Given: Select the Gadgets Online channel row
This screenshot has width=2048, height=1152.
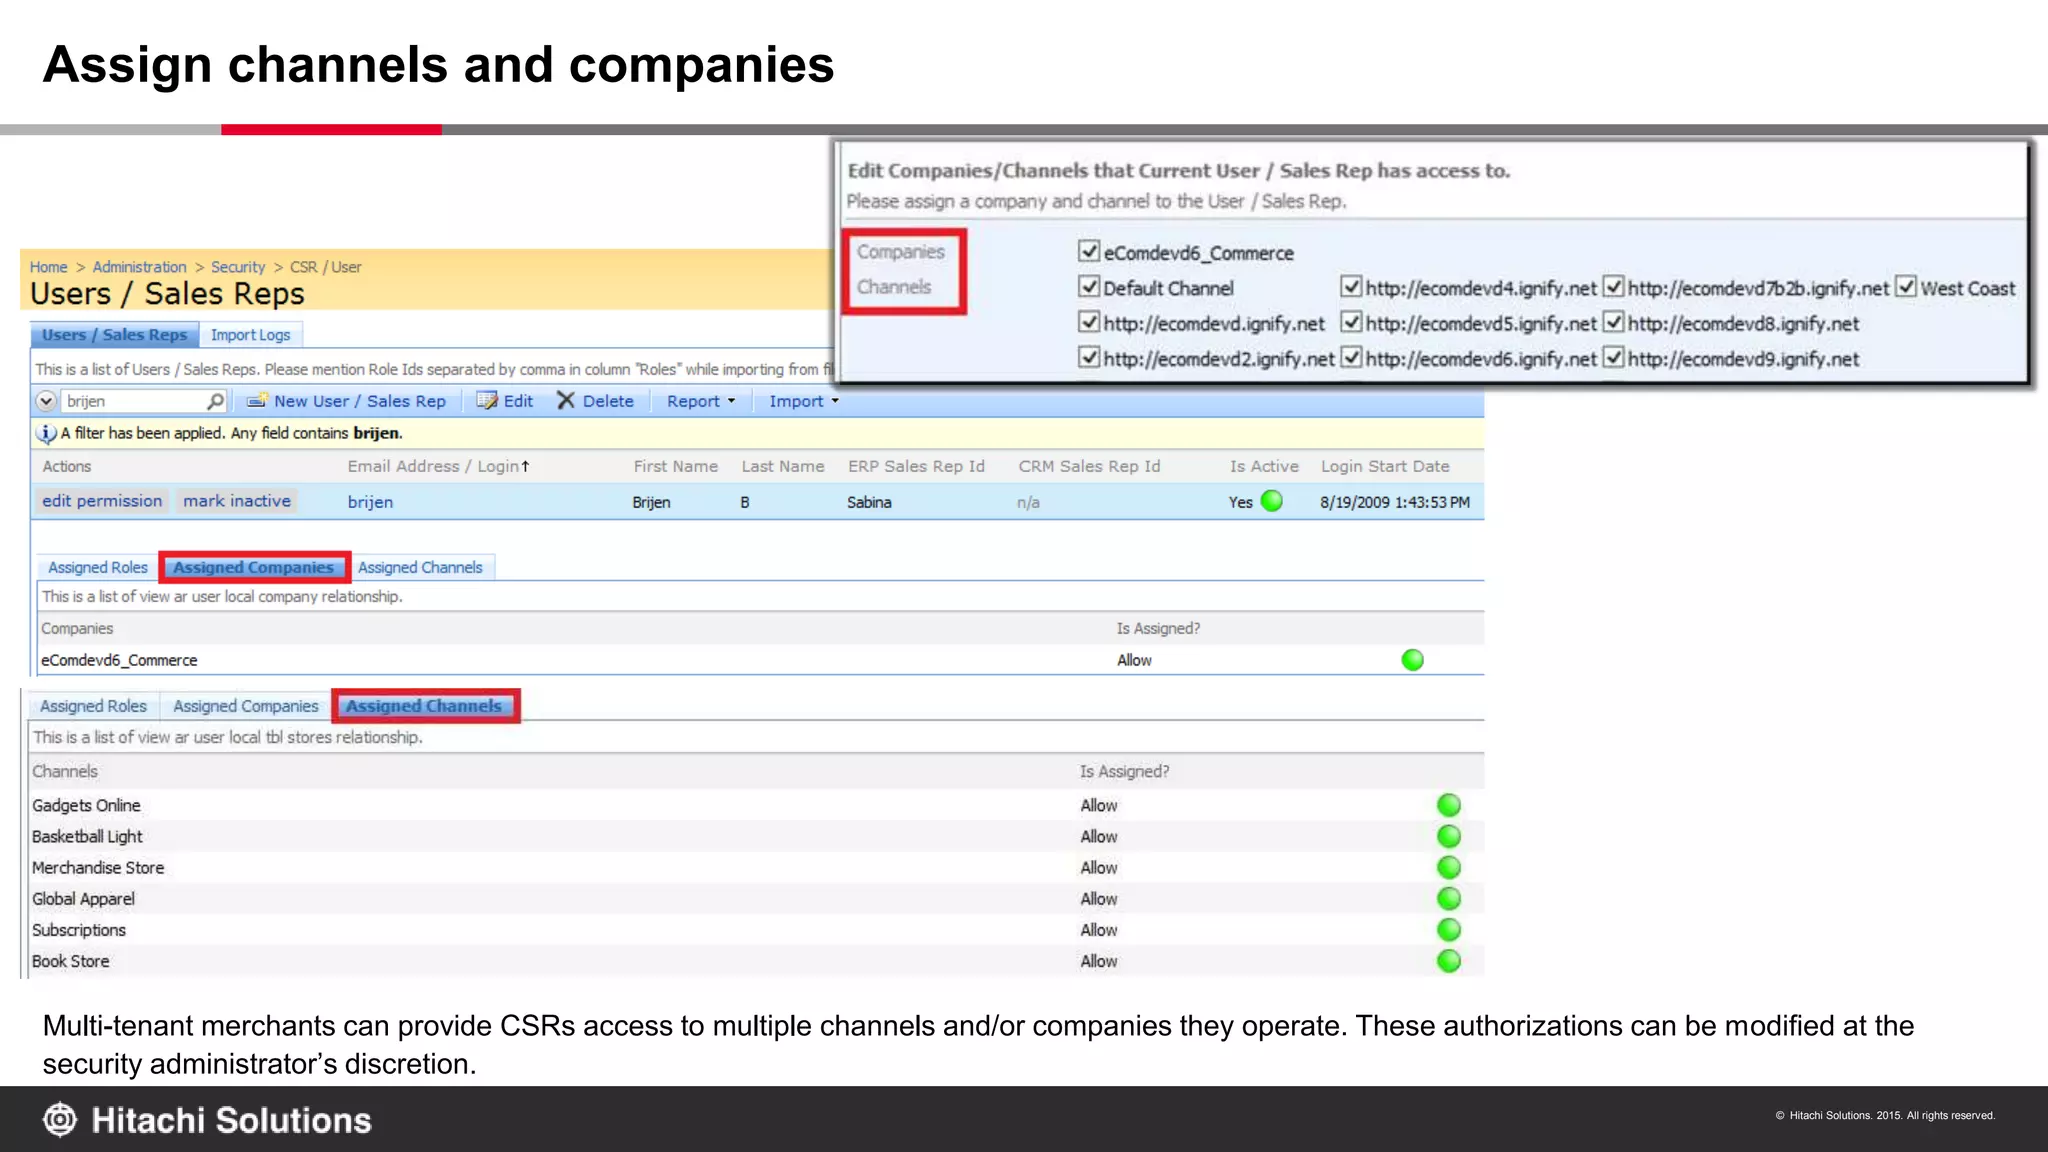Looking at the screenshot, I should (756, 805).
